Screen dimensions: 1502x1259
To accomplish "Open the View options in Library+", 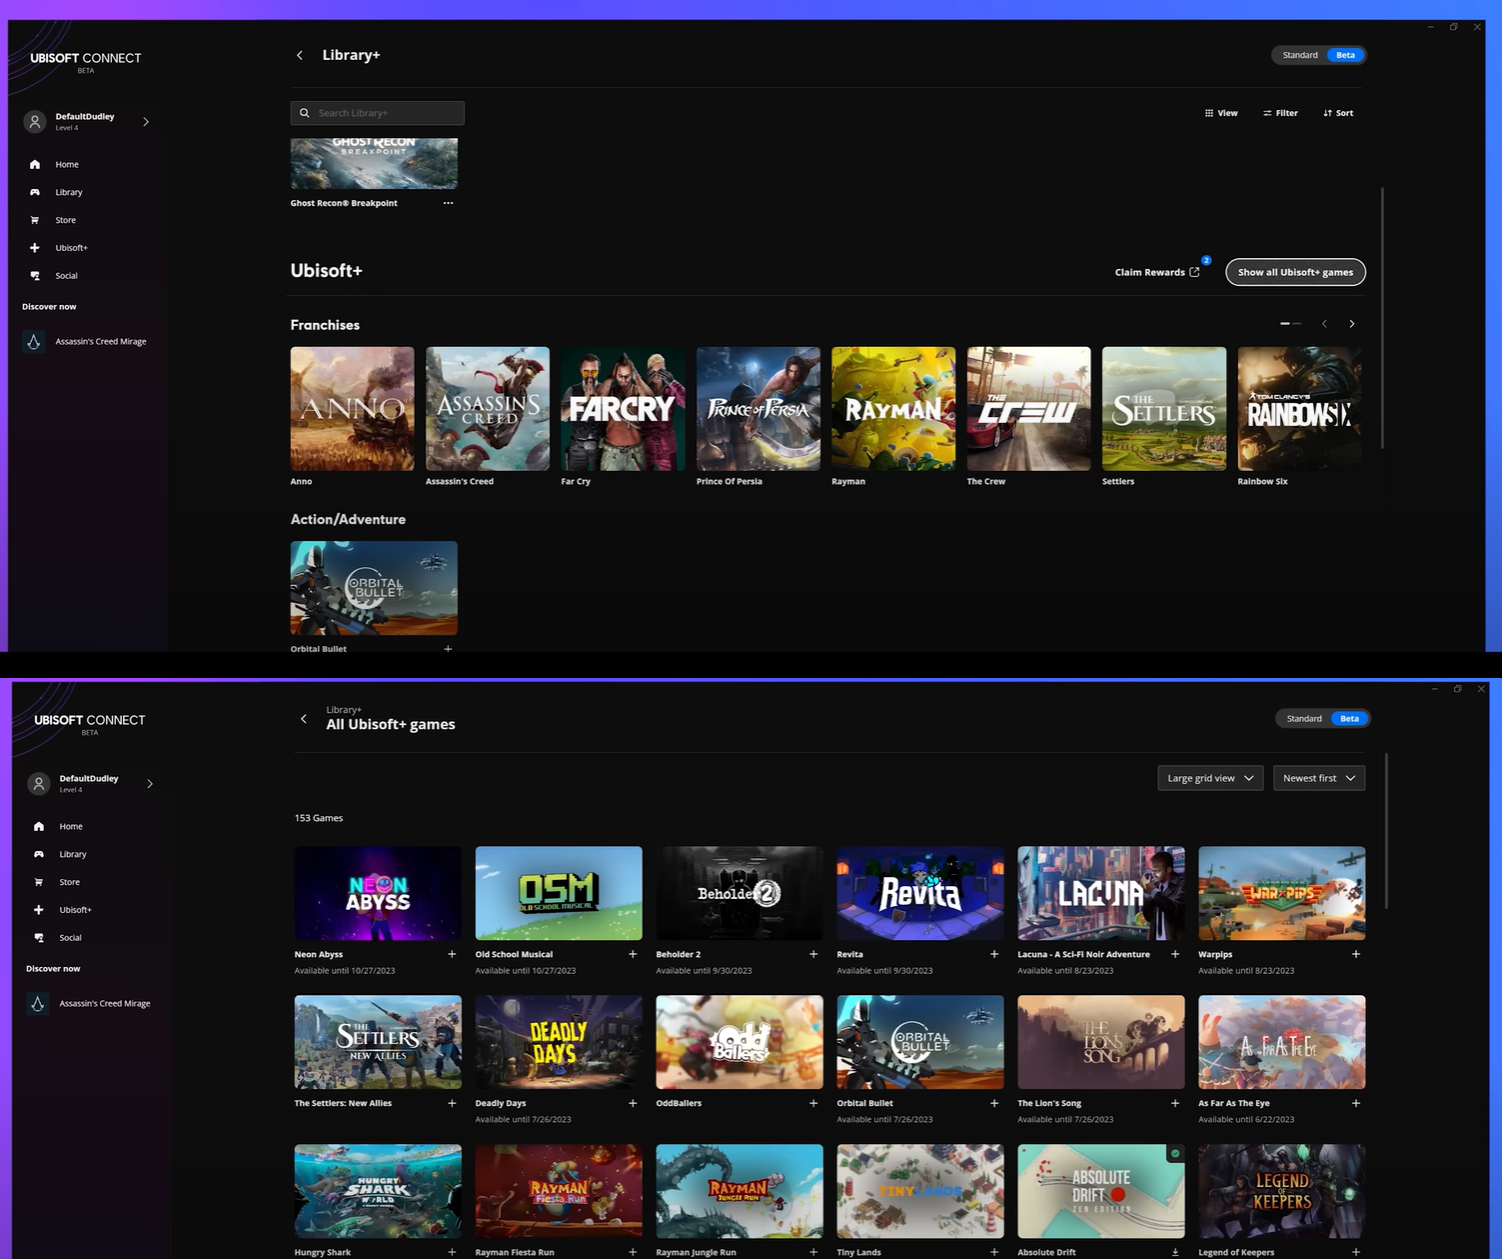I will (1221, 113).
